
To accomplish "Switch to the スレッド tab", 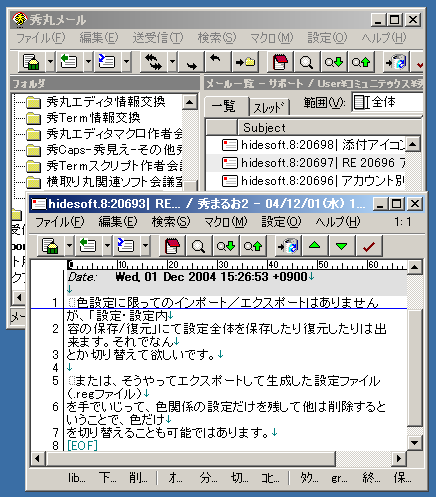I will tap(269, 107).
